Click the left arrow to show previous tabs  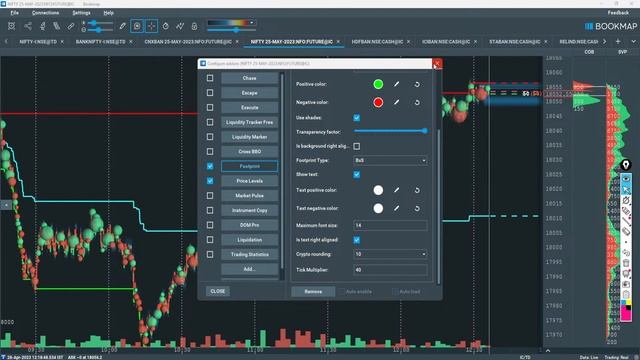pyautogui.click(x=6, y=41)
